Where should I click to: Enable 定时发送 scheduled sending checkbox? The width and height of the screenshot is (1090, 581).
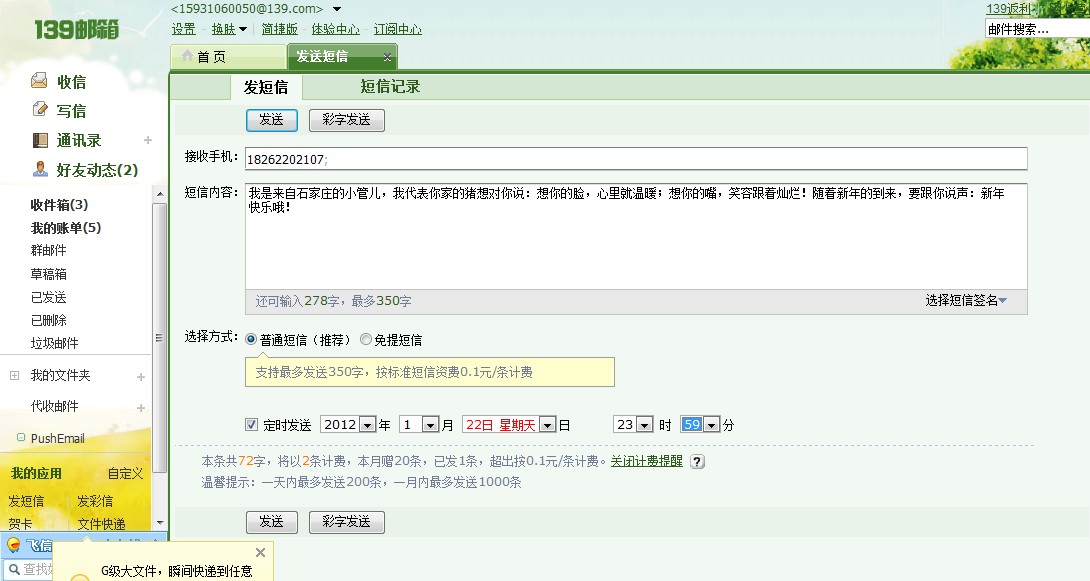(x=251, y=424)
